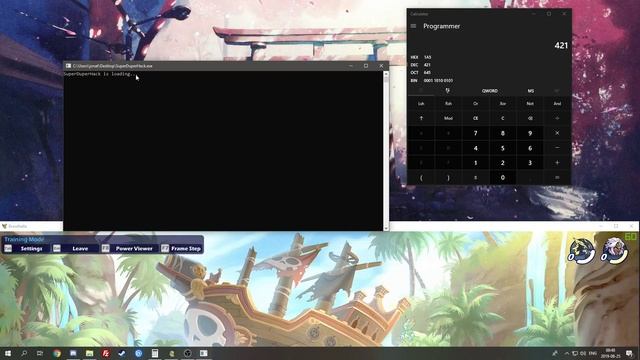The image size is (640, 360).
Task: Select the OCT base row in Calculator
Action: pyautogui.click(x=489, y=73)
